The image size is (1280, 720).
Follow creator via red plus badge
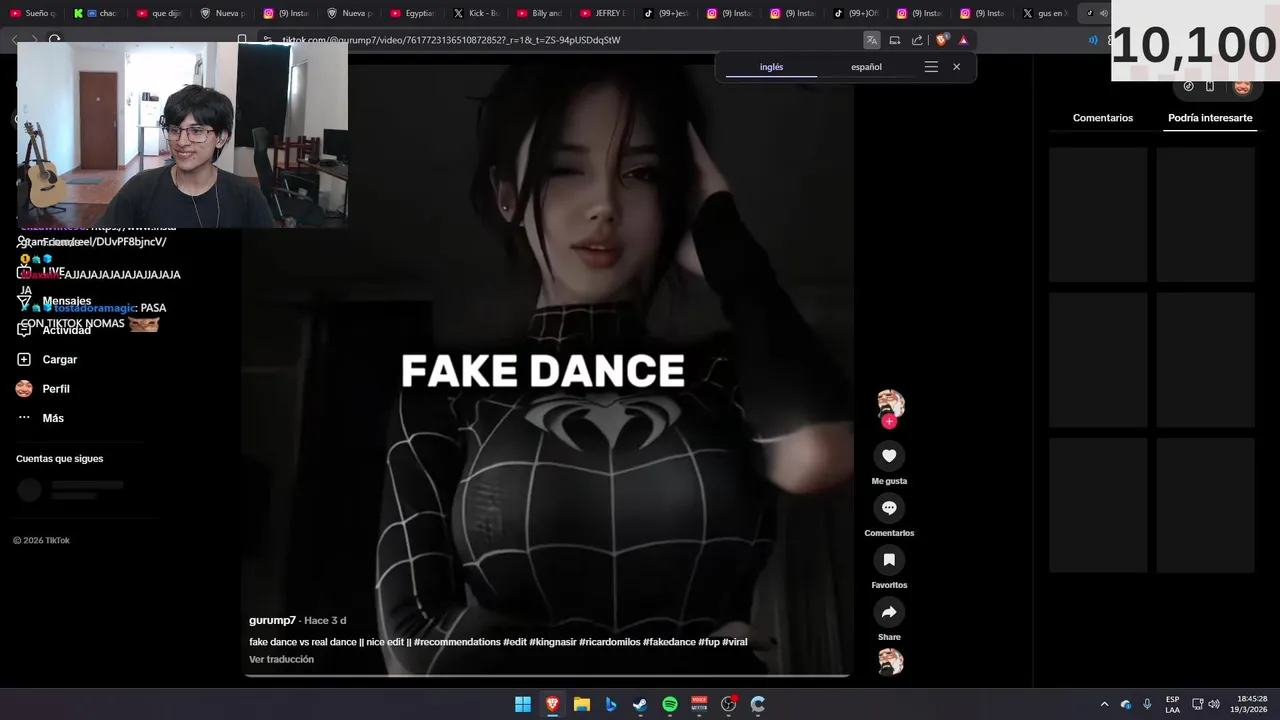889,421
